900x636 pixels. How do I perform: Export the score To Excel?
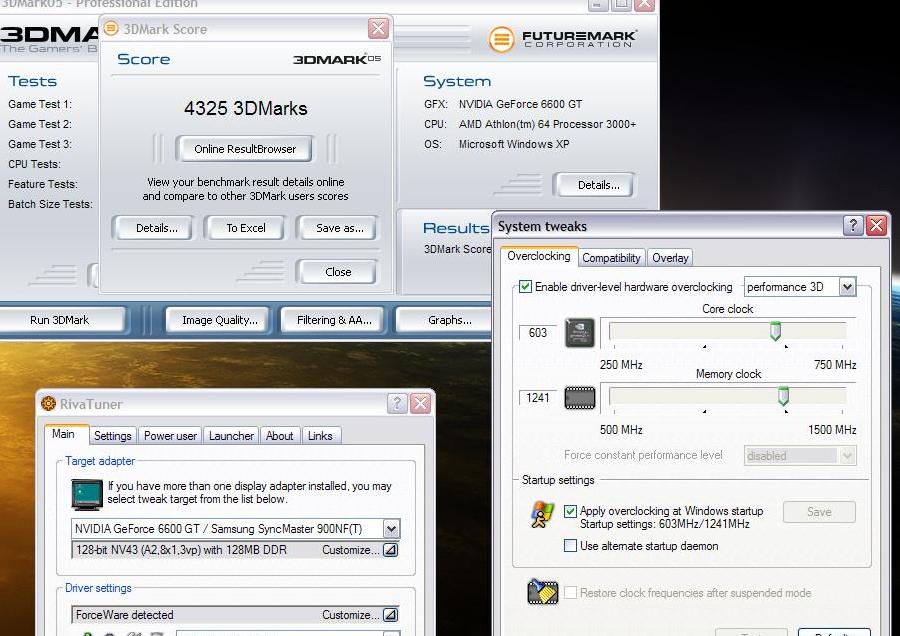(246, 228)
